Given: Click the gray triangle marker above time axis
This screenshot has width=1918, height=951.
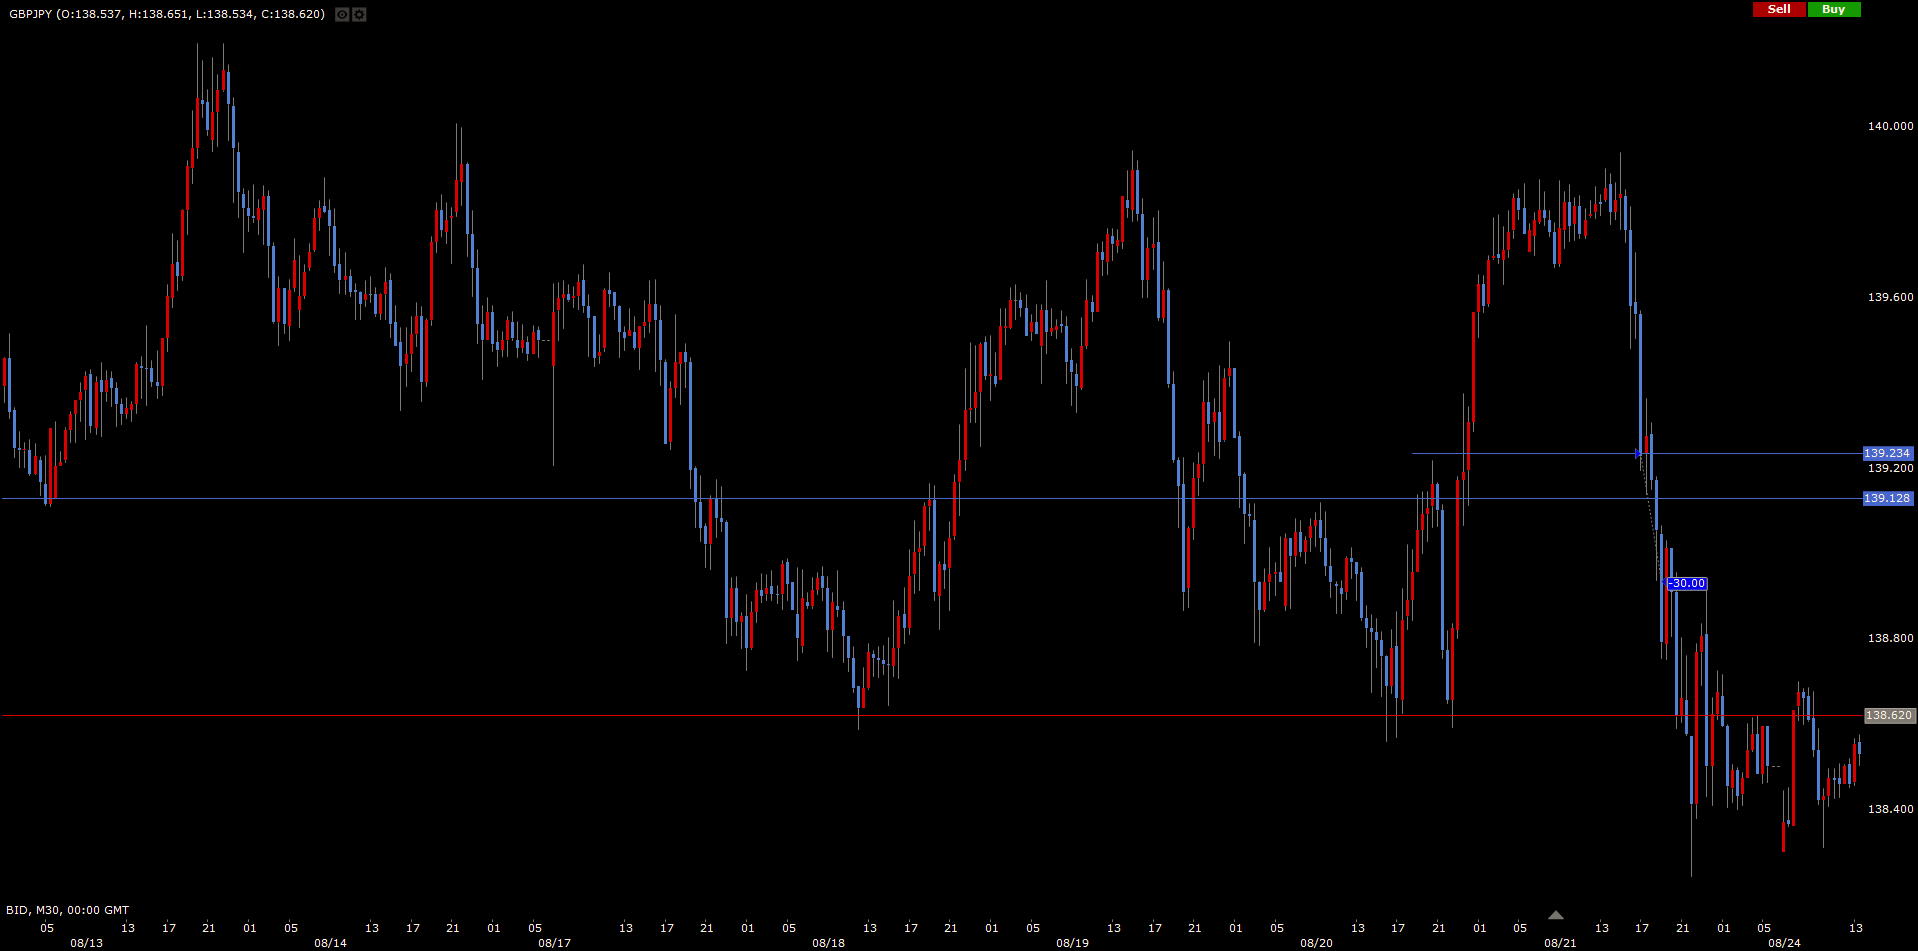Looking at the screenshot, I should point(1555,915).
